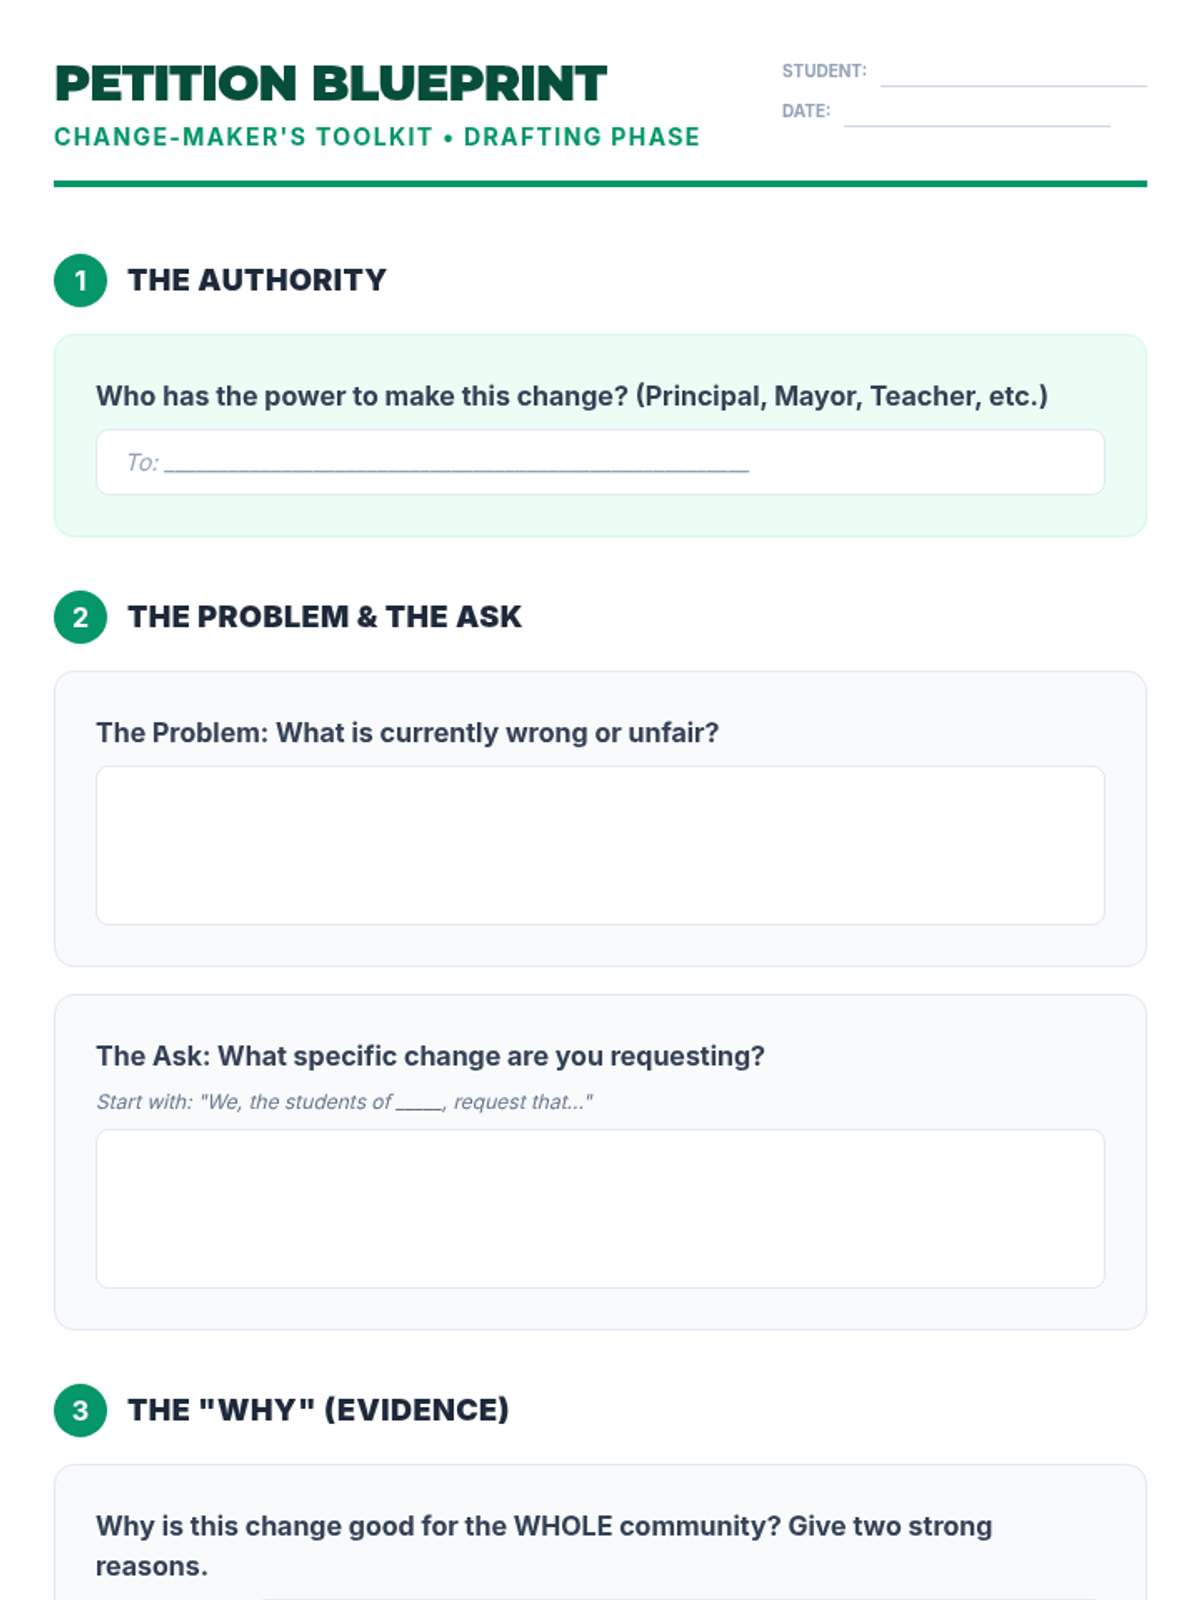Click the green number 2 section badge
The width and height of the screenshot is (1200, 1600).
[80, 617]
